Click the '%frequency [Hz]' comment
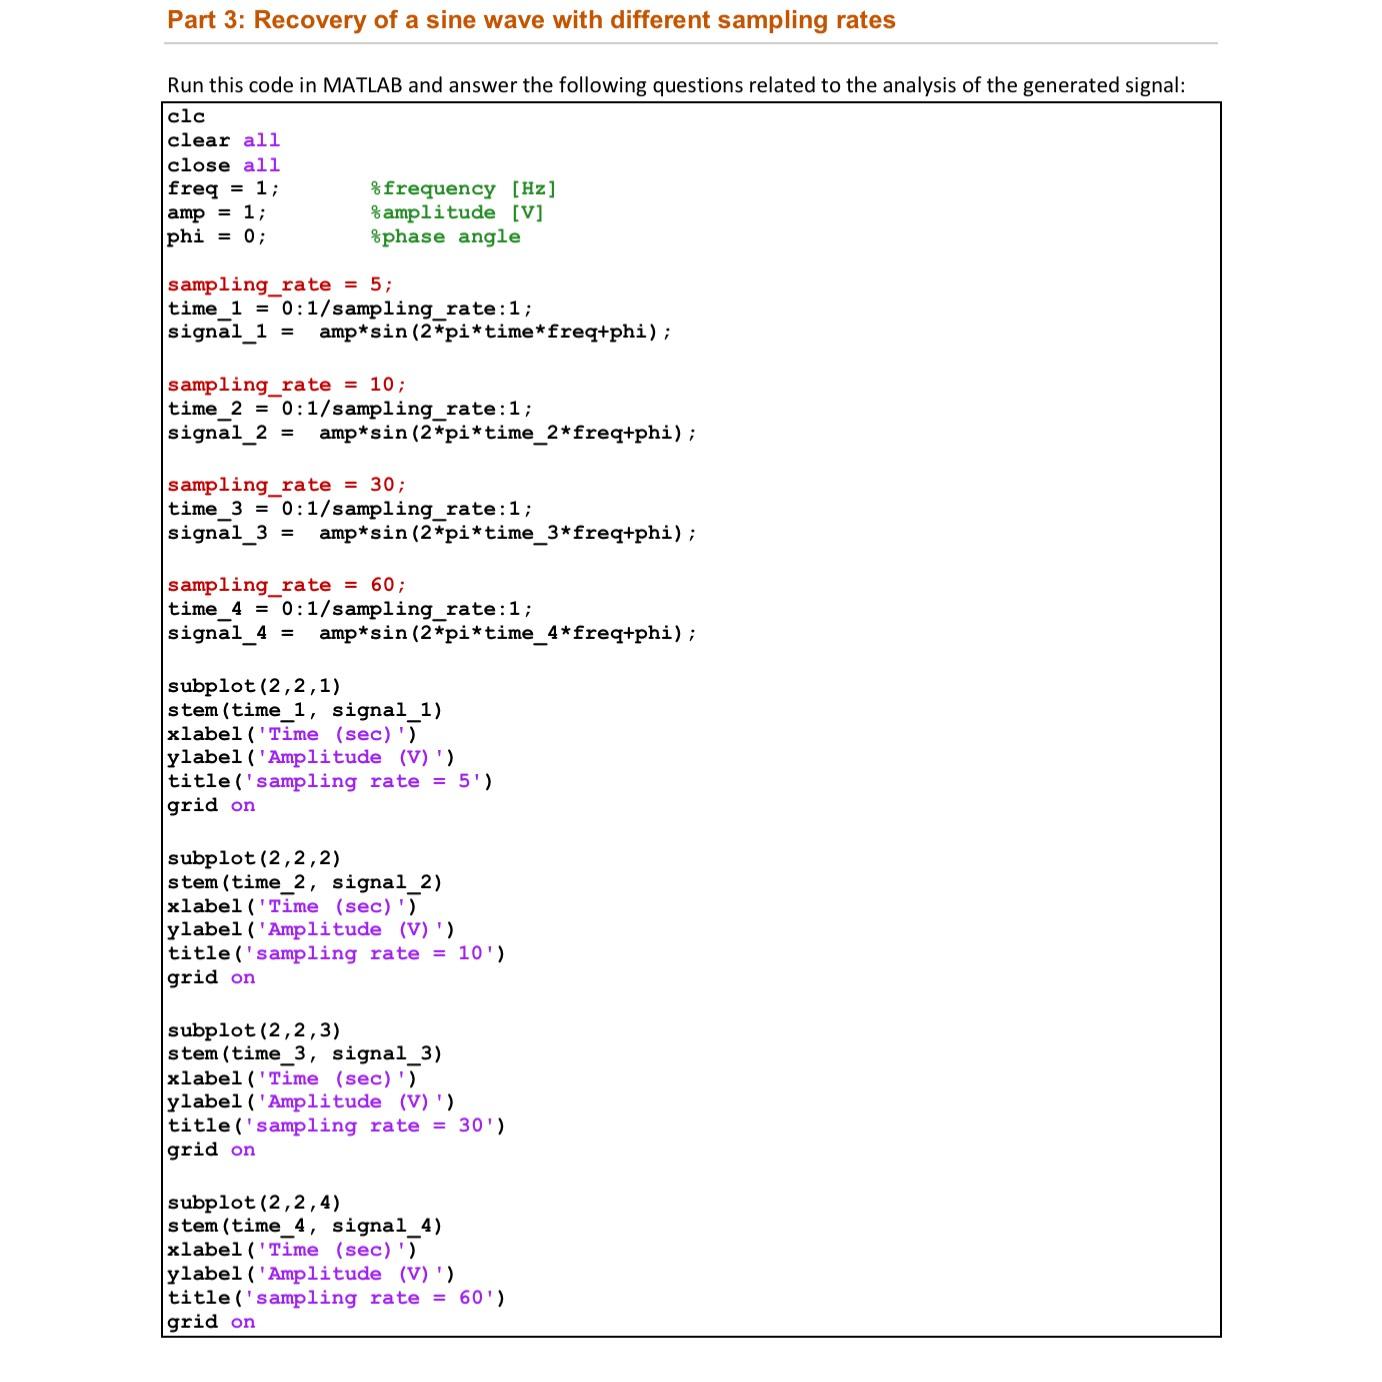The height and width of the screenshot is (1382, 1382). tap(462, 188)
